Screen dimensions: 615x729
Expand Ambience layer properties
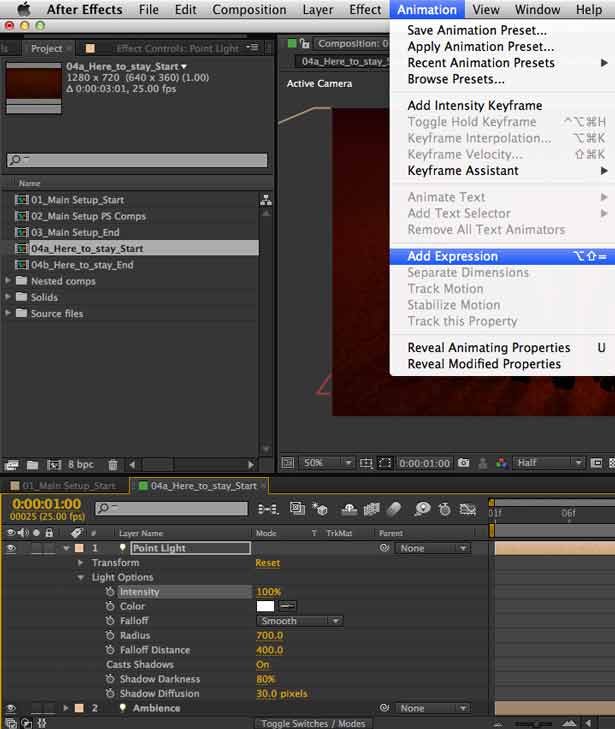click(x=66, y=708)
